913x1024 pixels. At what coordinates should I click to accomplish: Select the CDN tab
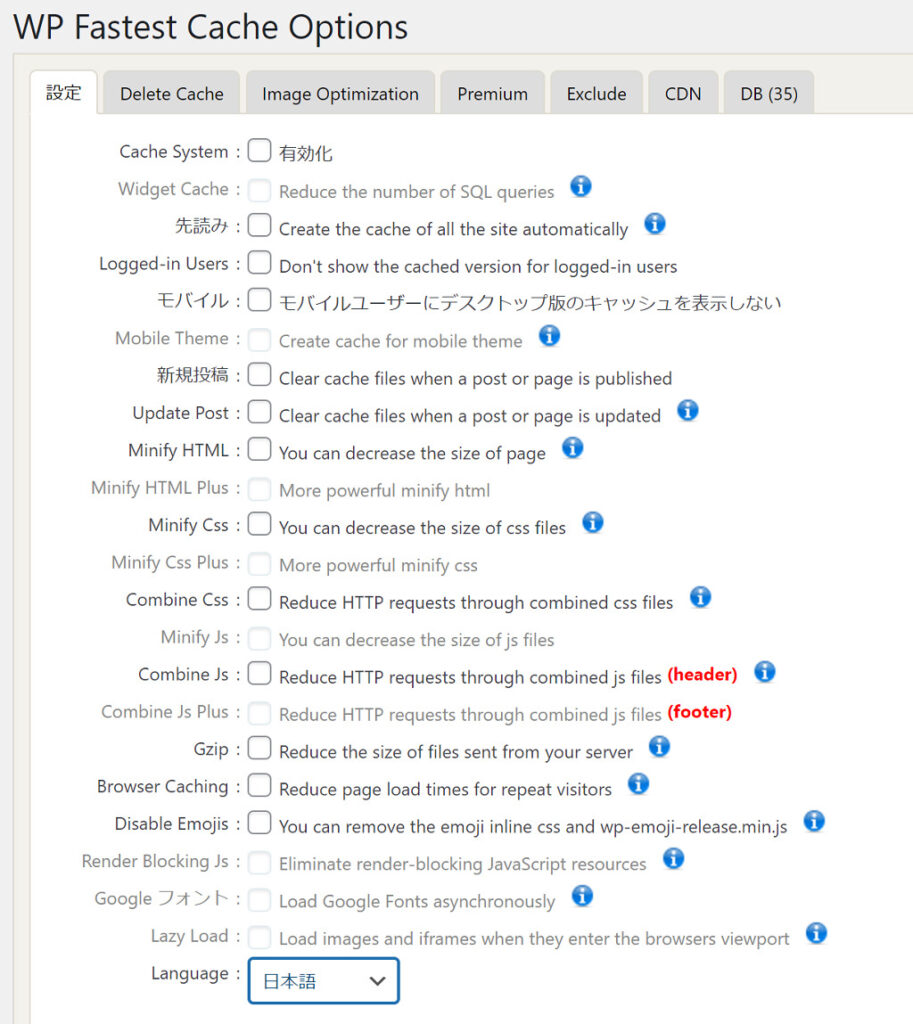[683, 94]
